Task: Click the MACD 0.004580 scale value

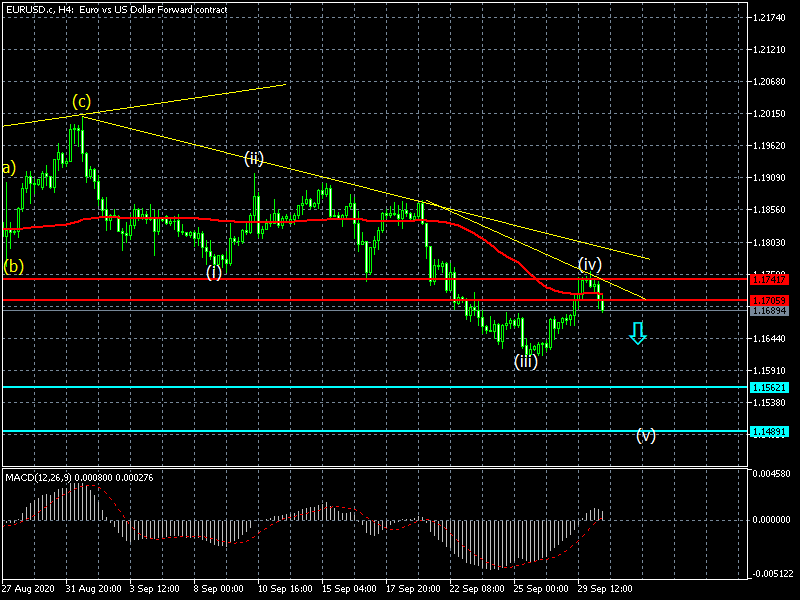Action: click(x=771, y=474)
